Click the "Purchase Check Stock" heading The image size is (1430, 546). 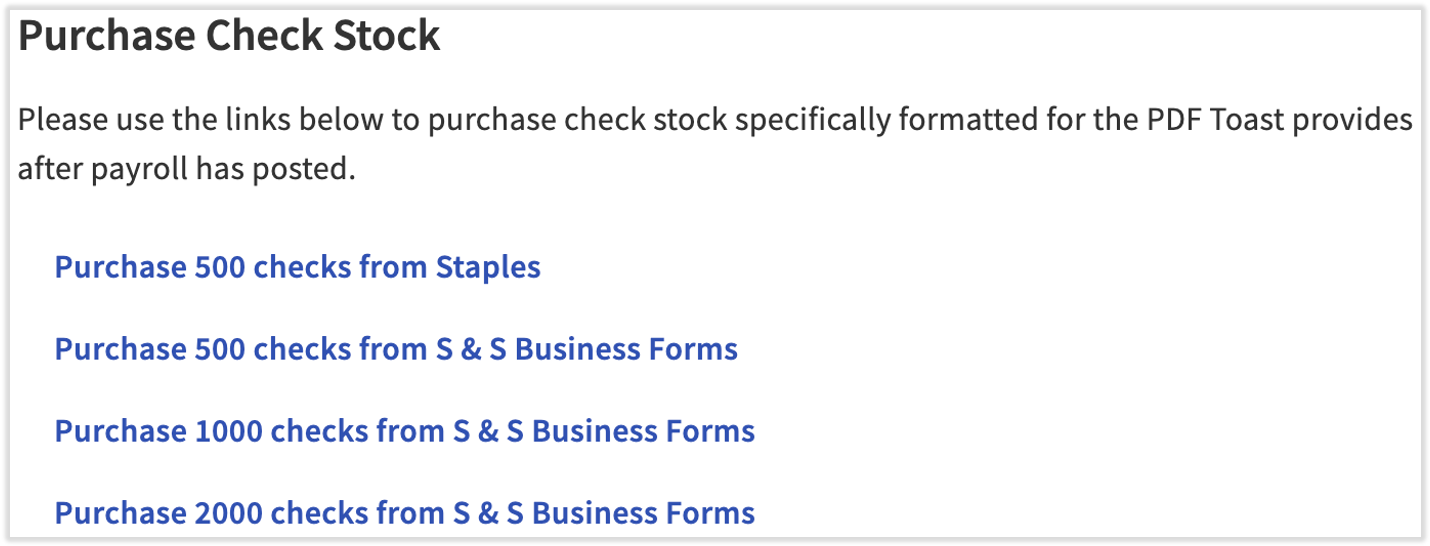[x=229, y=37]
